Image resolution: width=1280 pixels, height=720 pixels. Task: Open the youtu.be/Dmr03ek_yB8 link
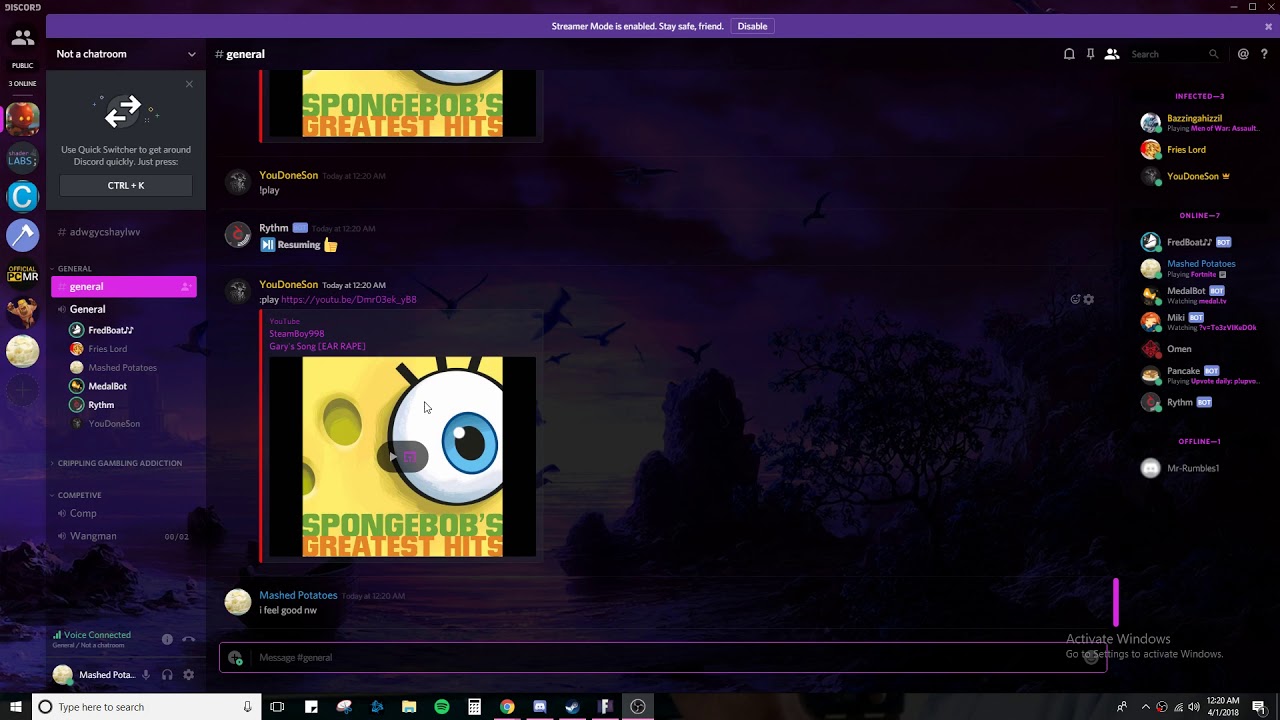pyautogui.click(x=349, y=299)
